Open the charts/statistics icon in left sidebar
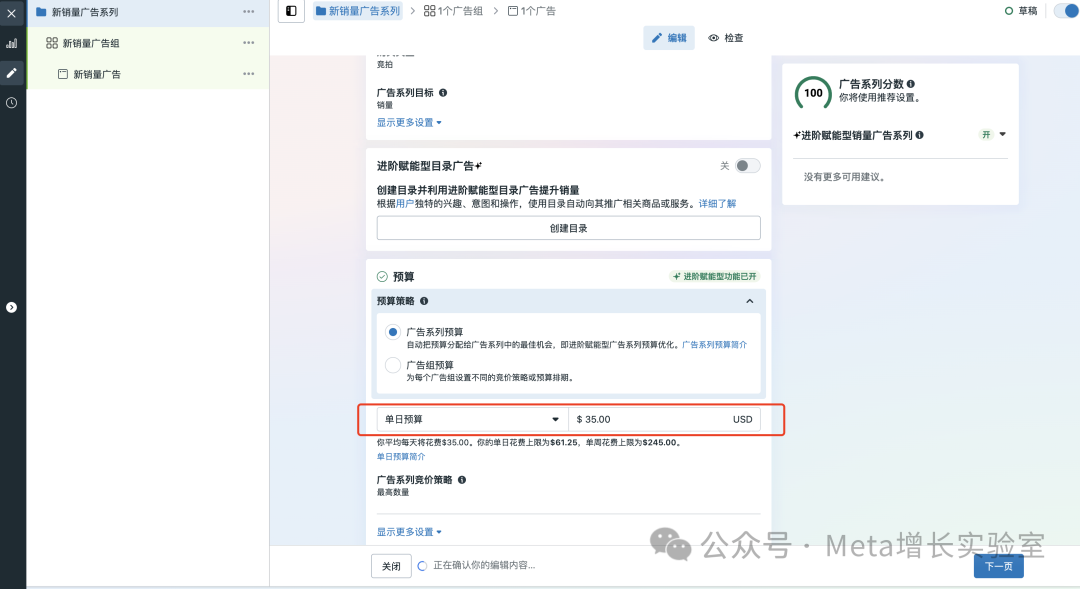The width and height of the screenshot is (1080, 589). 12,43
